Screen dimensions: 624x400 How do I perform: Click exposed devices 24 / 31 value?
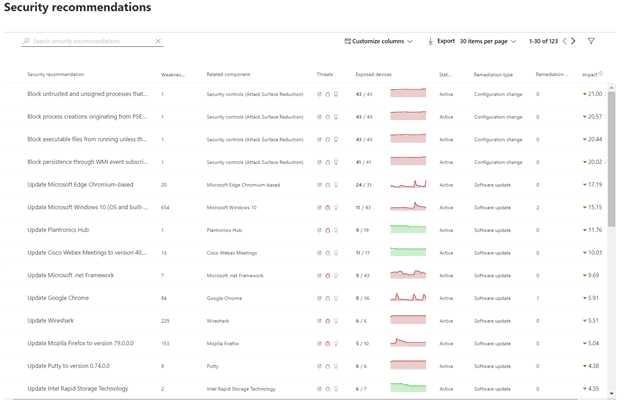[364, 185]
